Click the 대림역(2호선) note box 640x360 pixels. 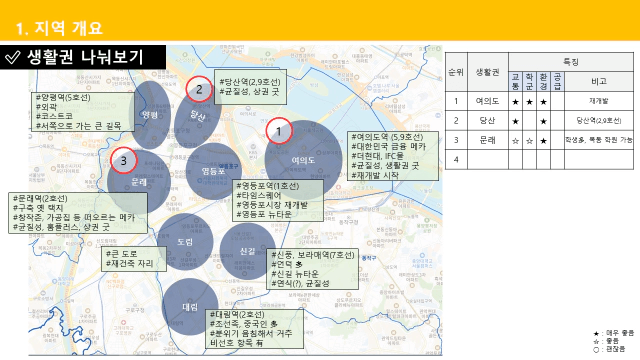(255, 329)
